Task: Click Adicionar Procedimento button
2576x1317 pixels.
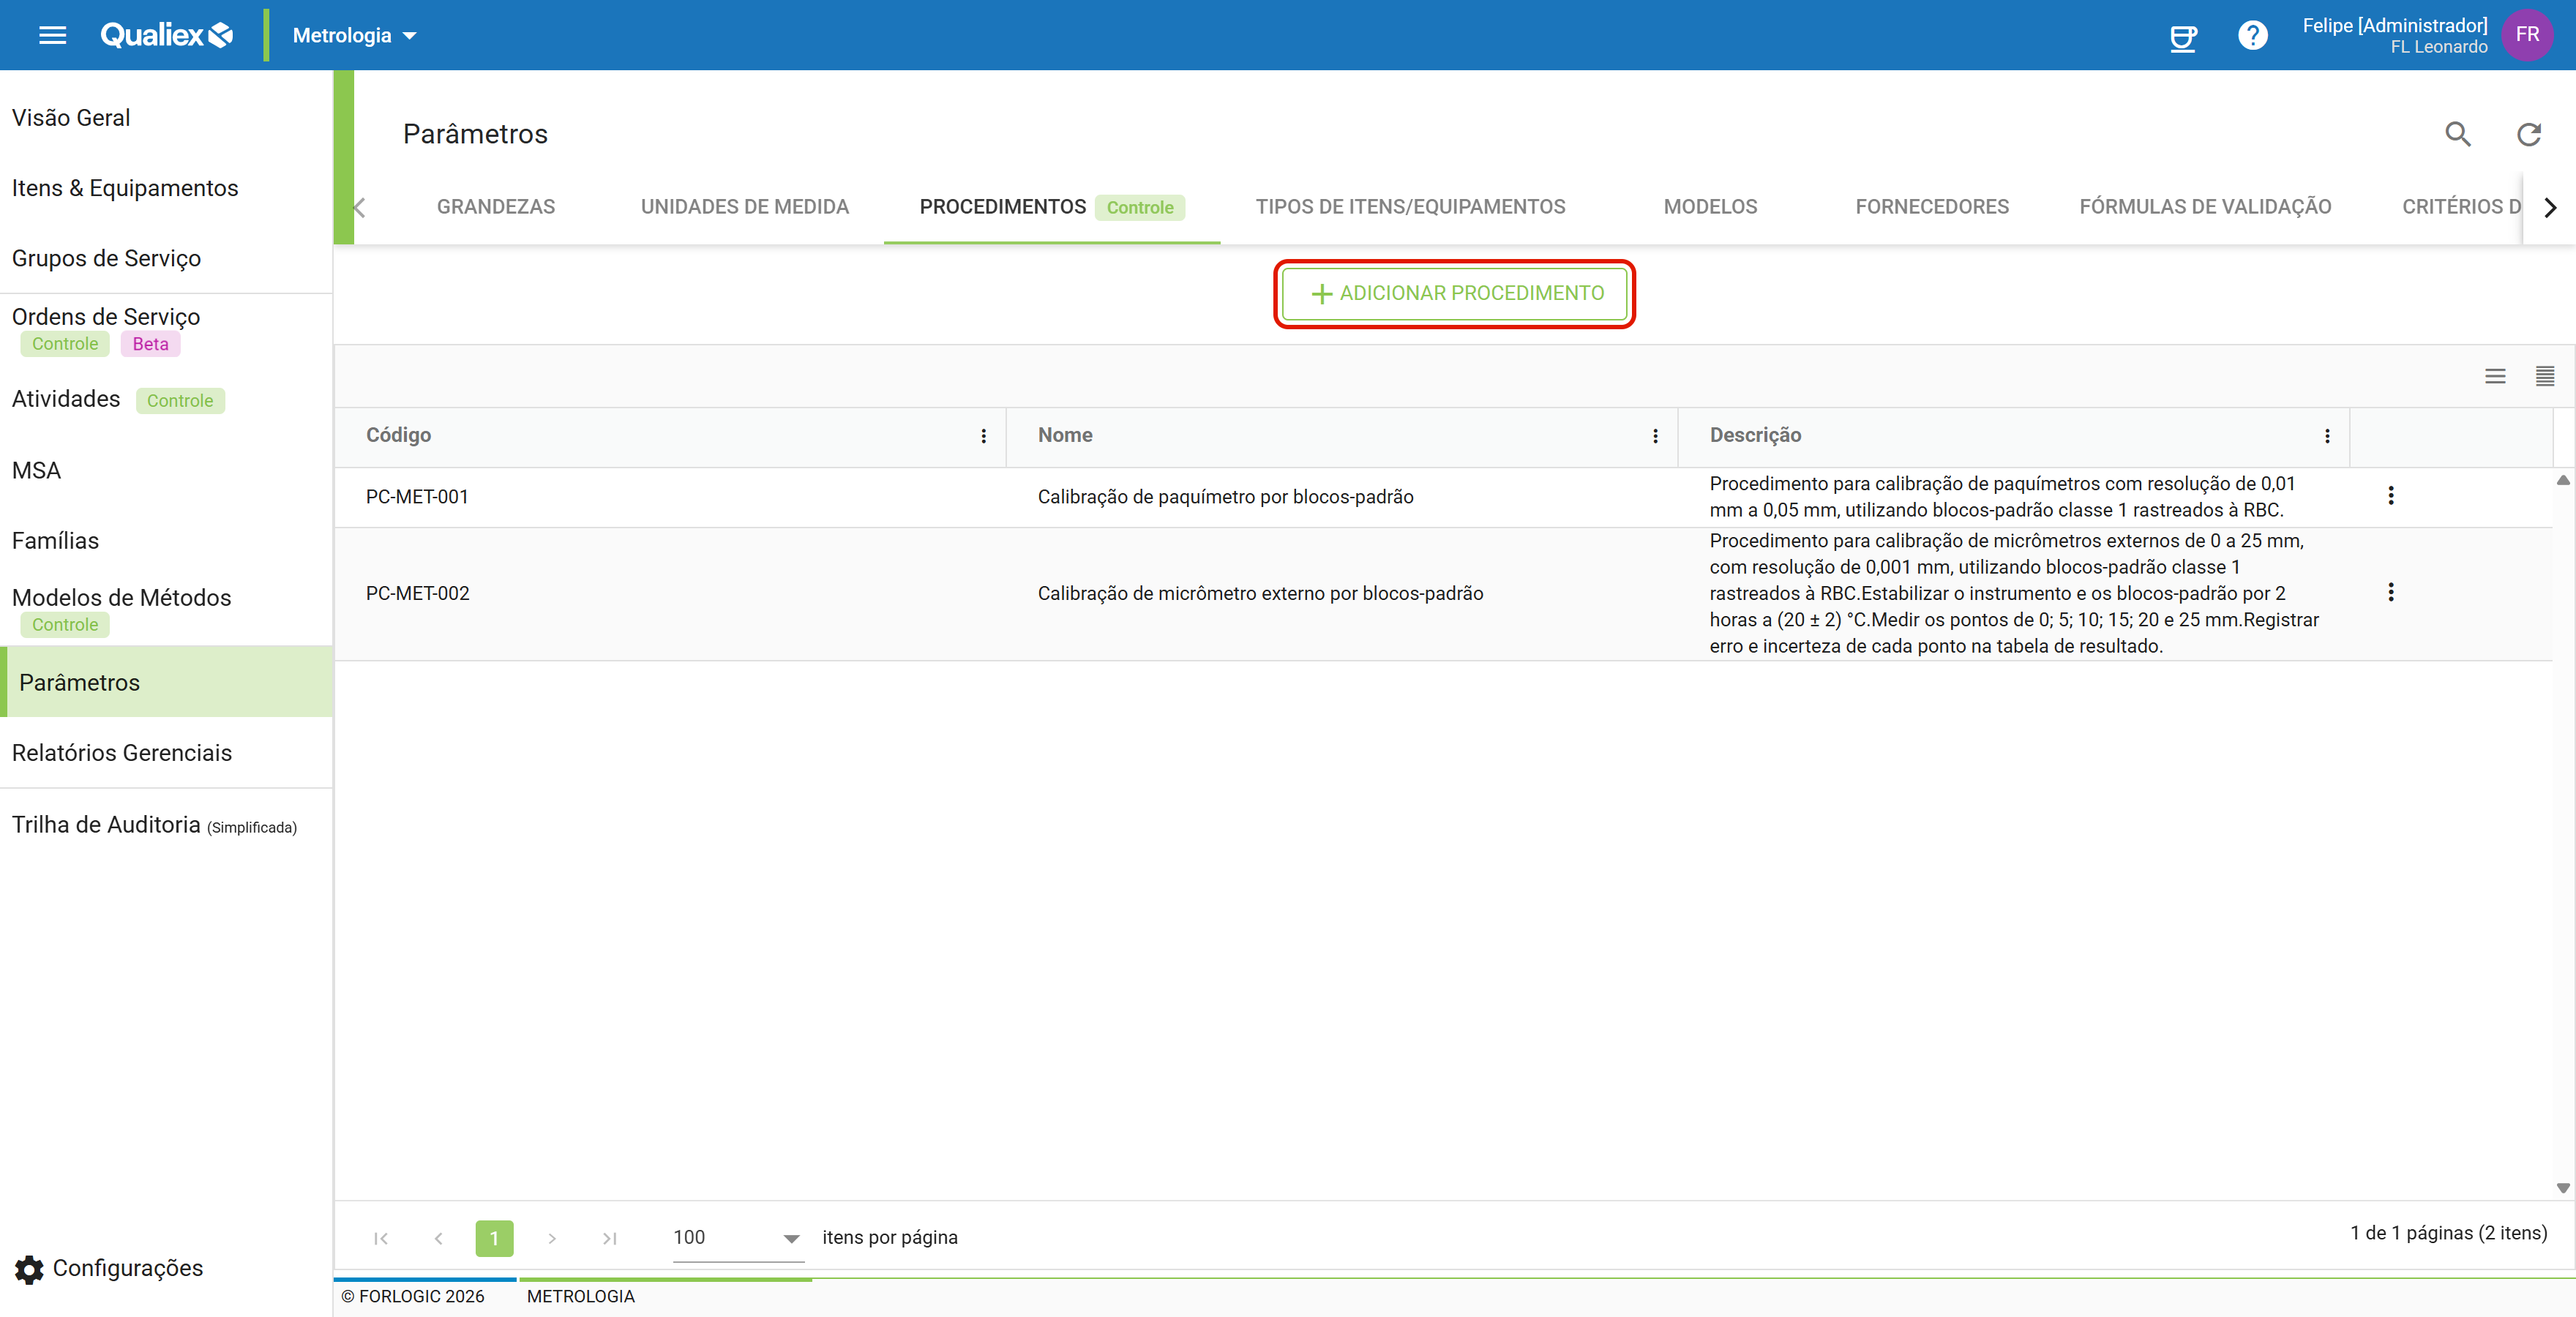Action: point(1454,293)
